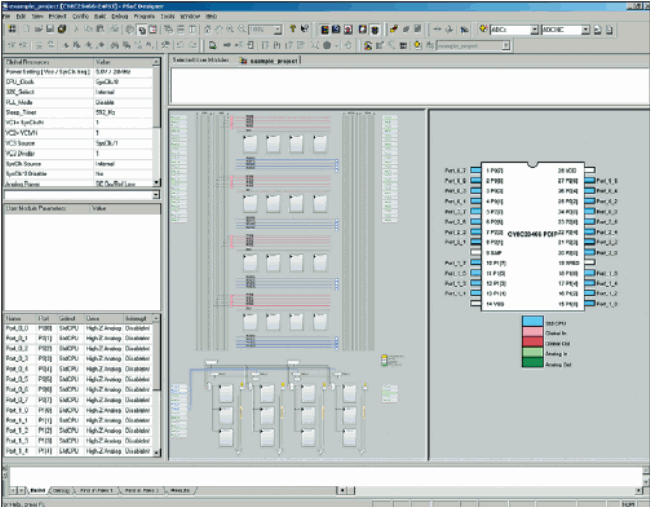The height and width of the screenshot is (507, 650).
Task: Open dropdown below Global Resources table
Action: pyautogui.click(x=156, y=195)
